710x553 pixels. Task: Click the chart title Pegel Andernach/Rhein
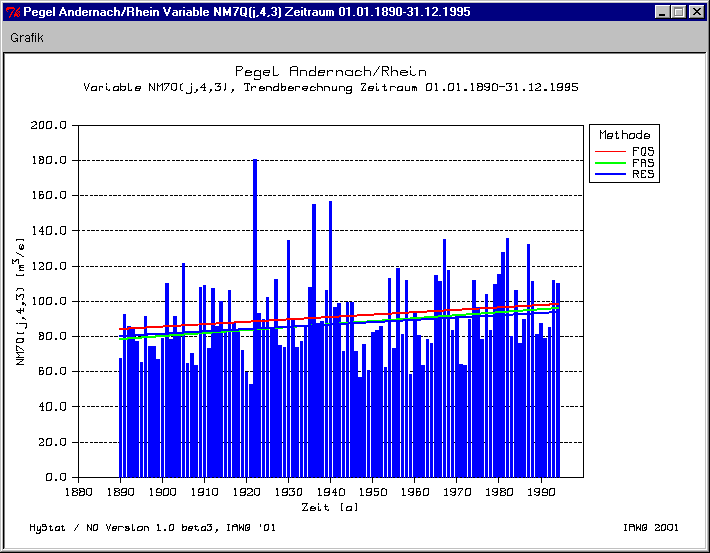(331, 72)
